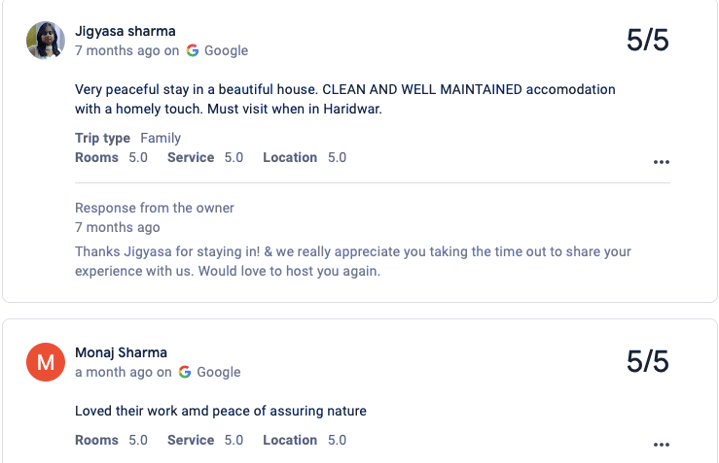
Task: Select the '7 months ago on' review timestamp
Action: click(x=127, y=50)
